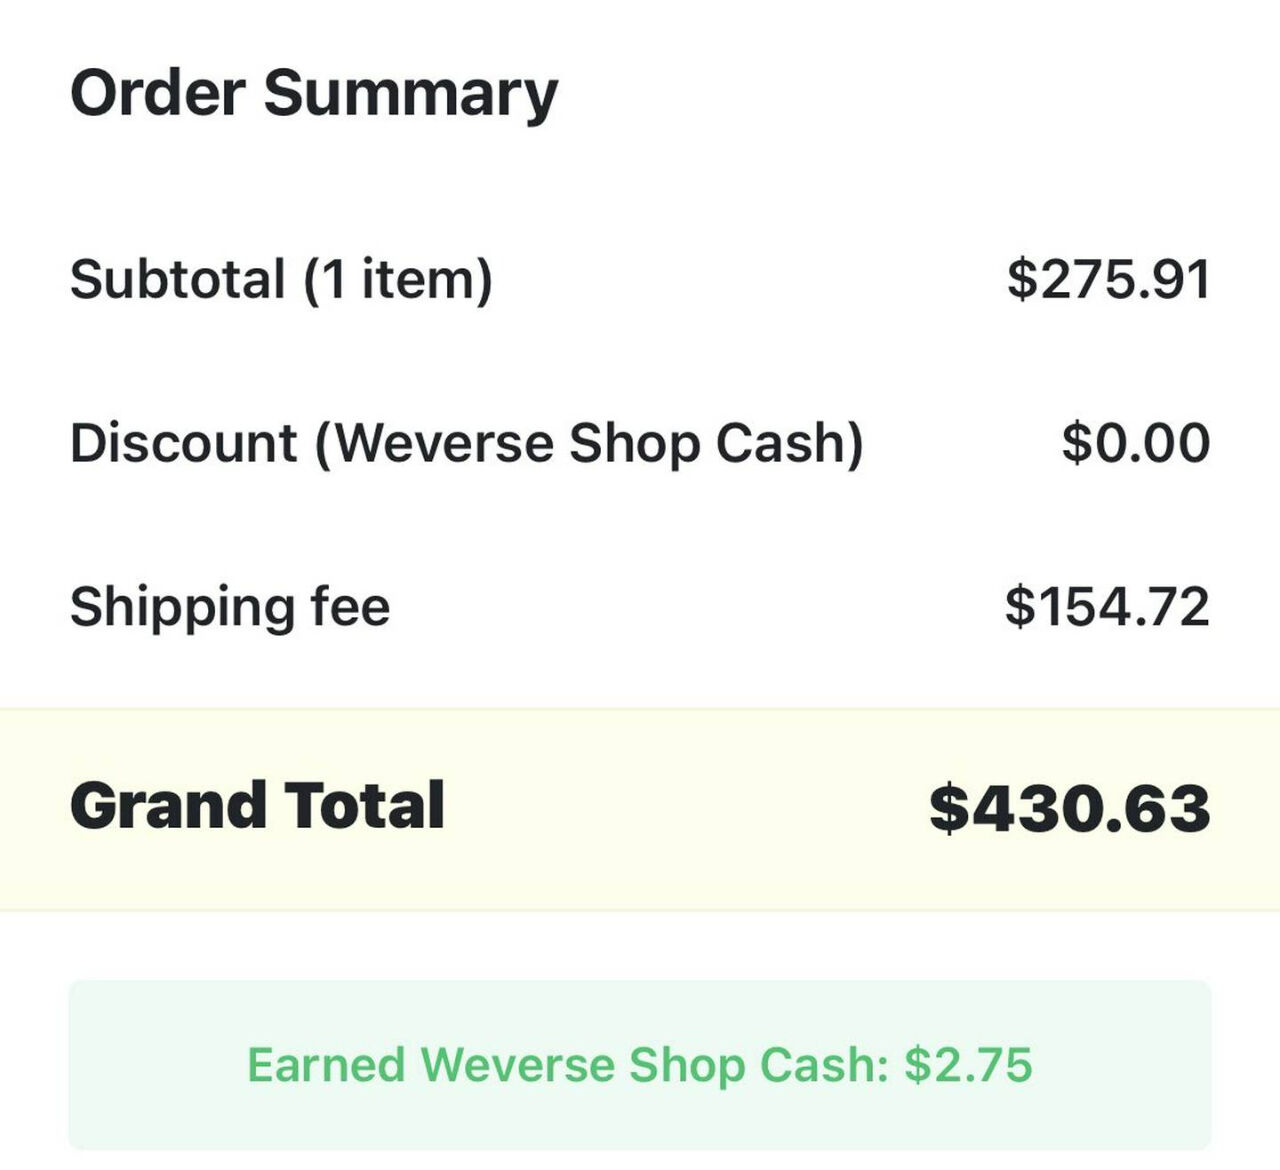Image resolution: width=1280 pixels, height=1170 pixels.
Task: Select the word Discount
Action: [183, 443]
